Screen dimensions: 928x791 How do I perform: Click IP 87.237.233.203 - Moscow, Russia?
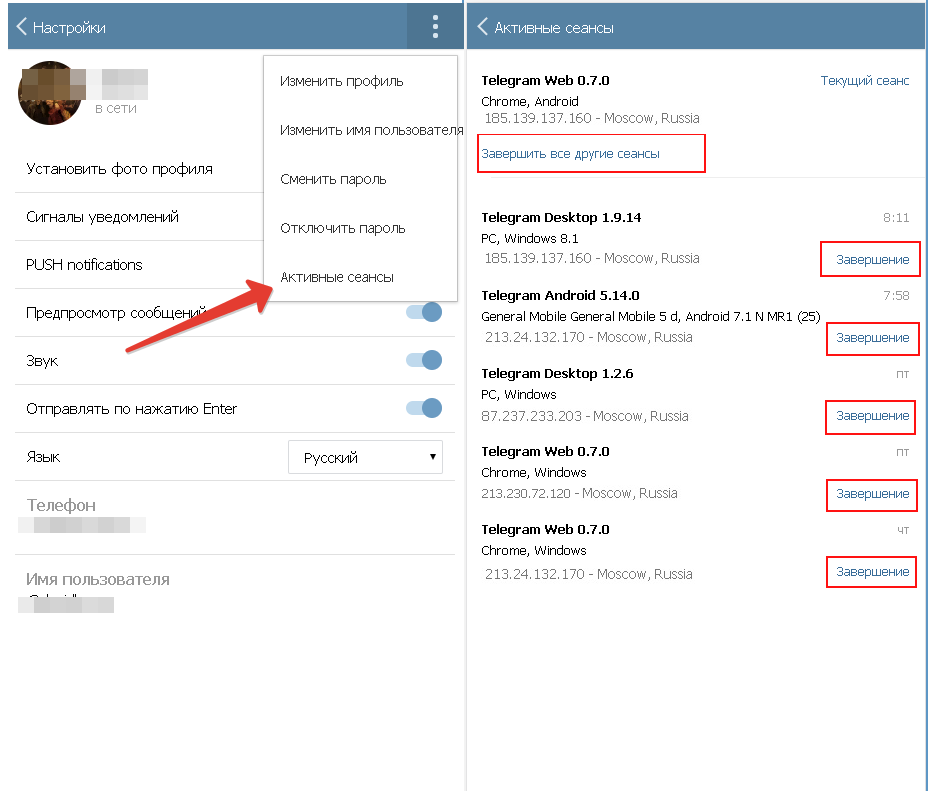pos(585,417)
